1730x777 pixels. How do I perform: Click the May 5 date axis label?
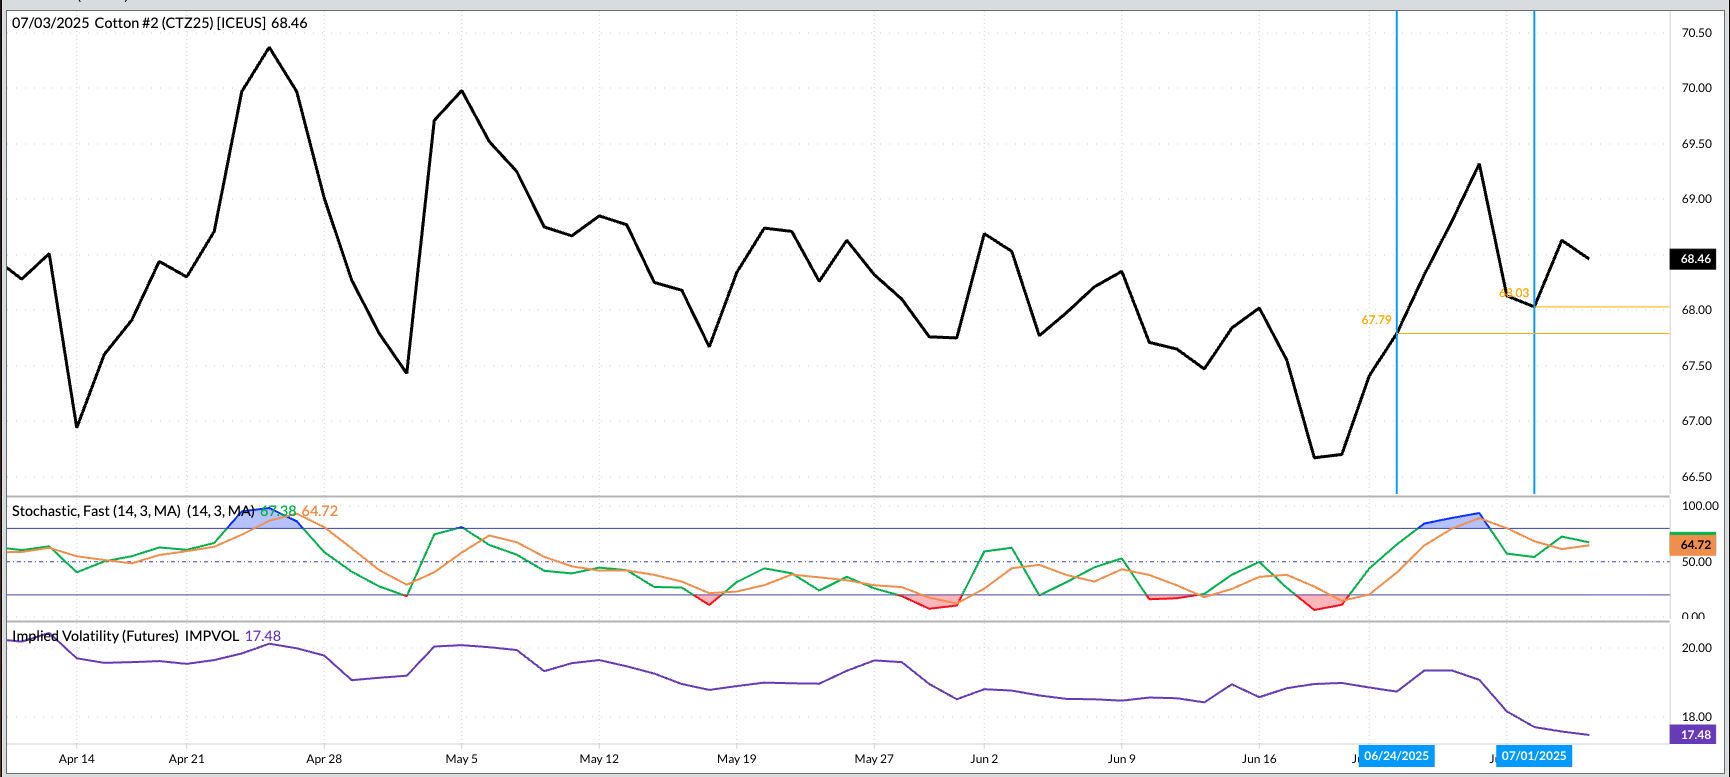click(461, 759)
